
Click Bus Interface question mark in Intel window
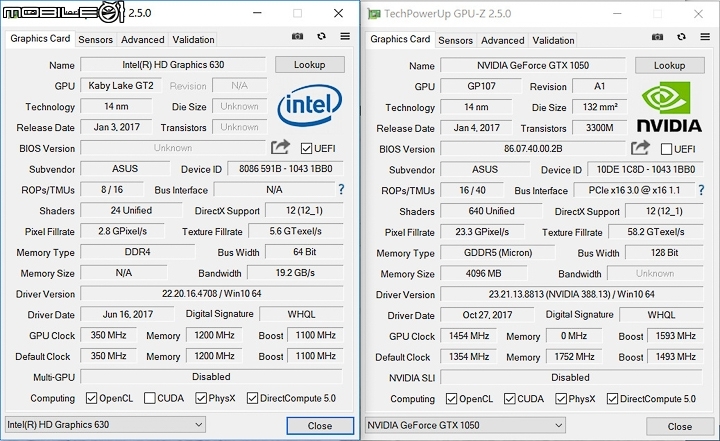(x=341, y=189)
